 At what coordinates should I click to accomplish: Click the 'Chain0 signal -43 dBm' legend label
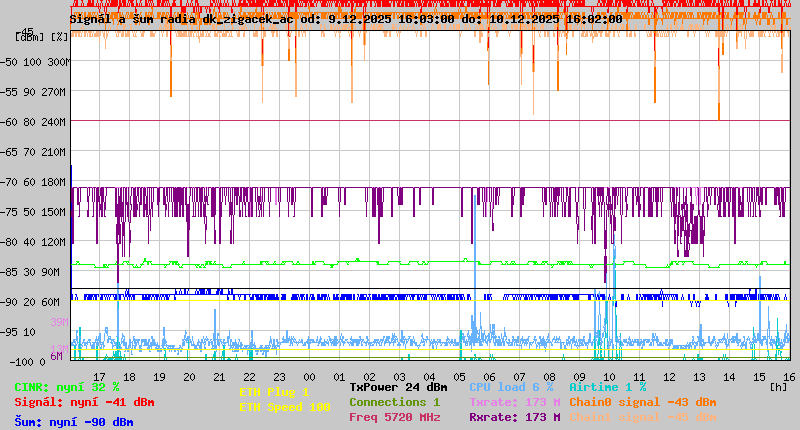(643, 402)
